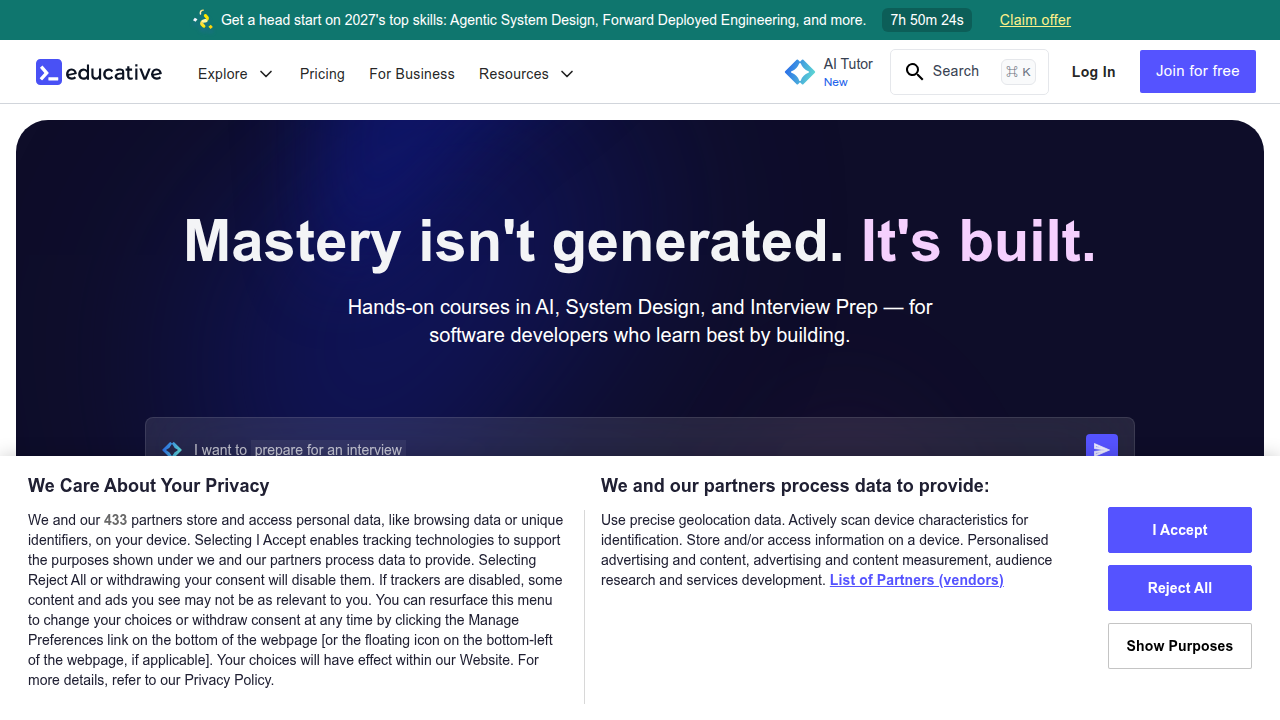Click the AI Tutor label
Screen dimensions: 1280x720
848,64
